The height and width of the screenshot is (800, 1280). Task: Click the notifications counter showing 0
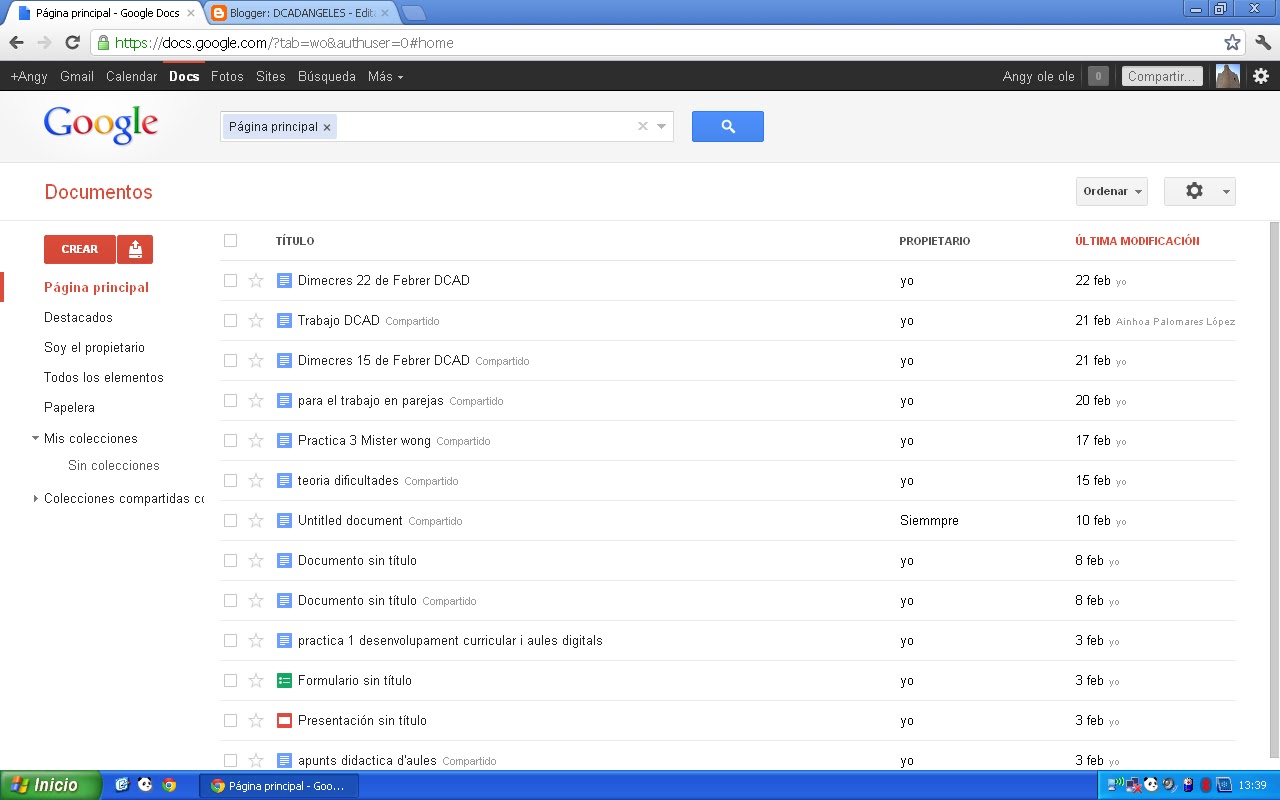(1098, 76)
